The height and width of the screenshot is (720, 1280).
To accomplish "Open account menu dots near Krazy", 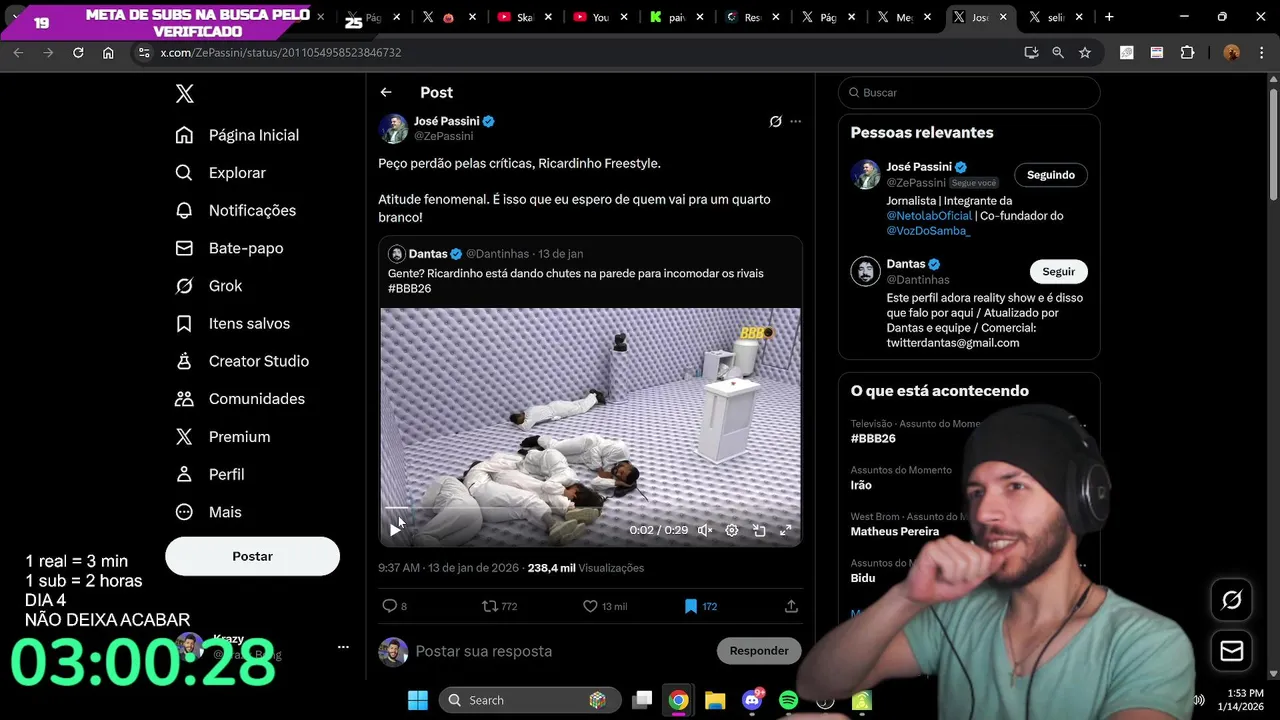I will [x=343, y=647].
